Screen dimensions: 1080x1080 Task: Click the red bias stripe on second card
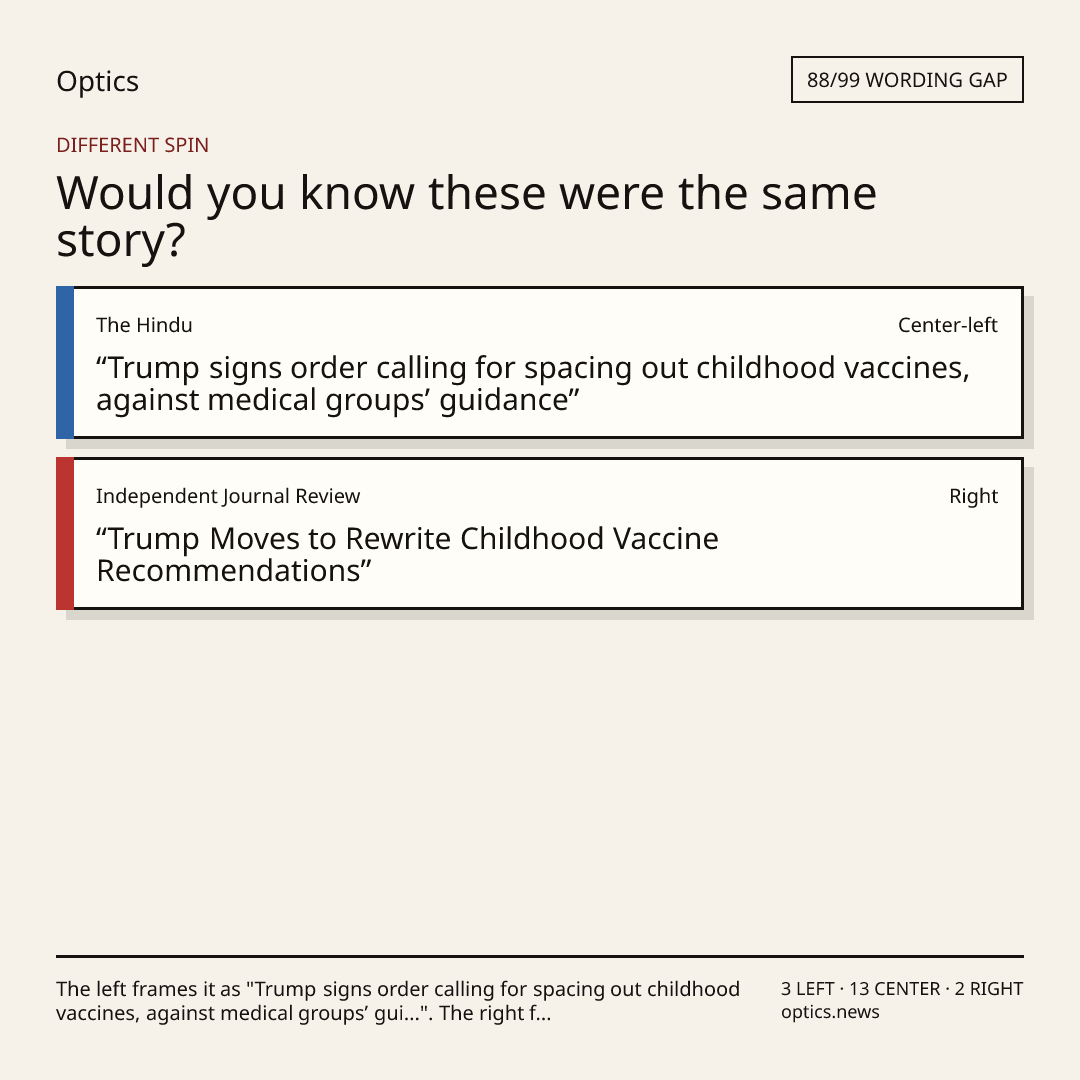click(x=65, y=533)
